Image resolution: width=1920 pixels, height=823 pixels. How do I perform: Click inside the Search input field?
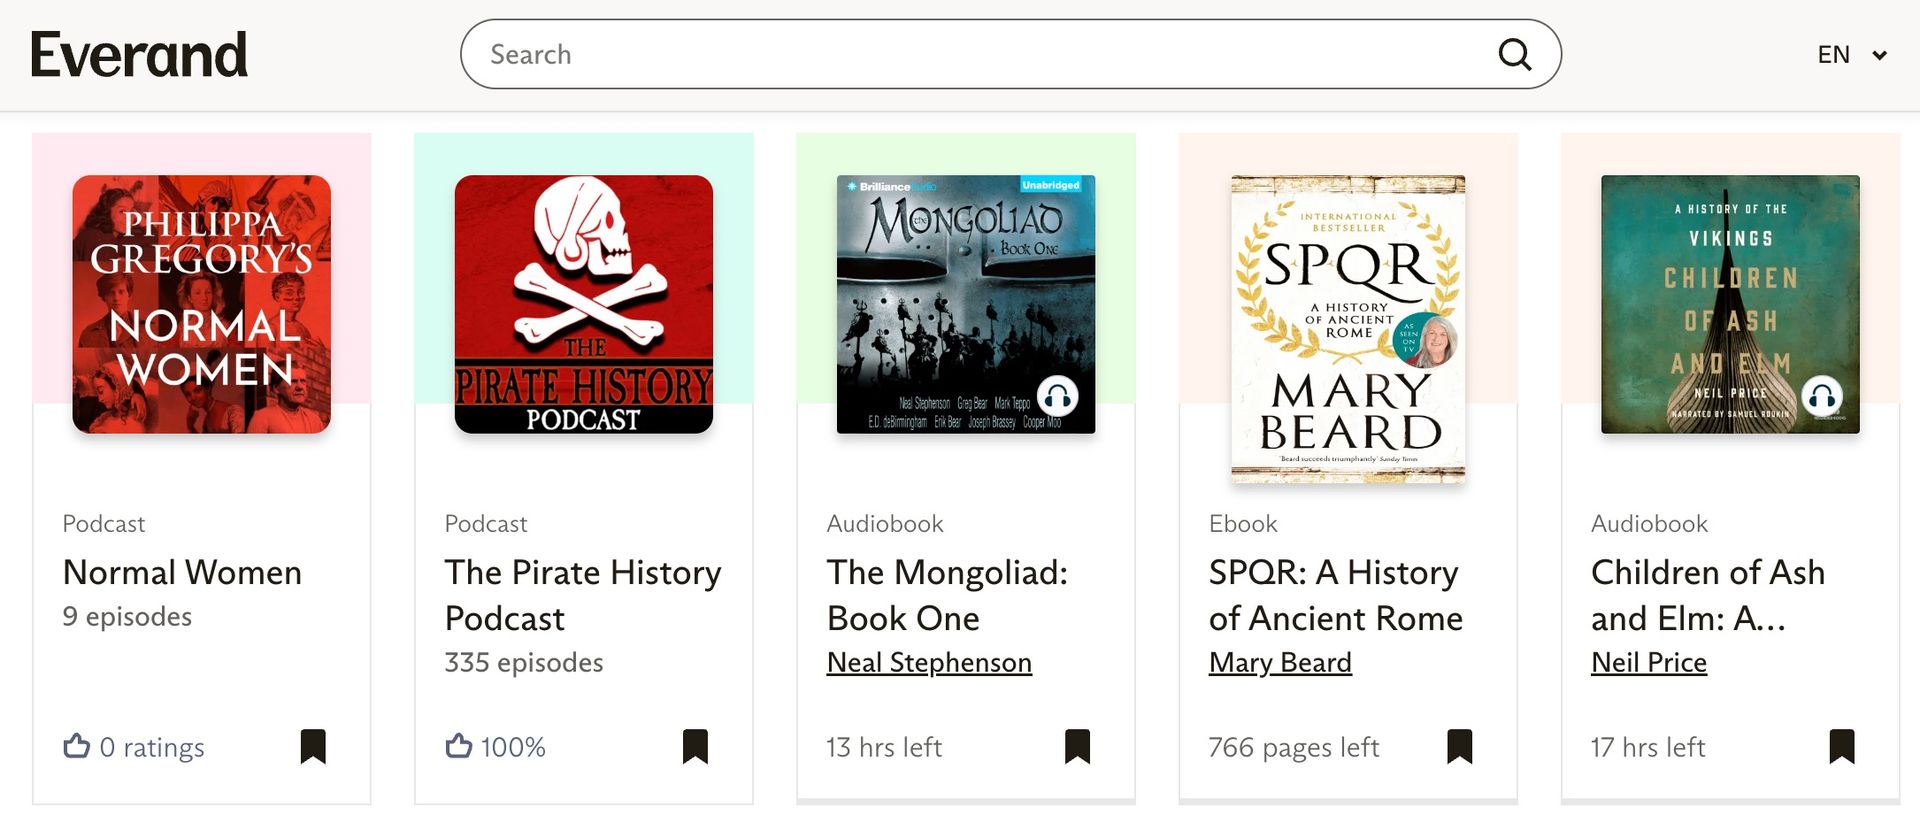[x=900, y=54]
